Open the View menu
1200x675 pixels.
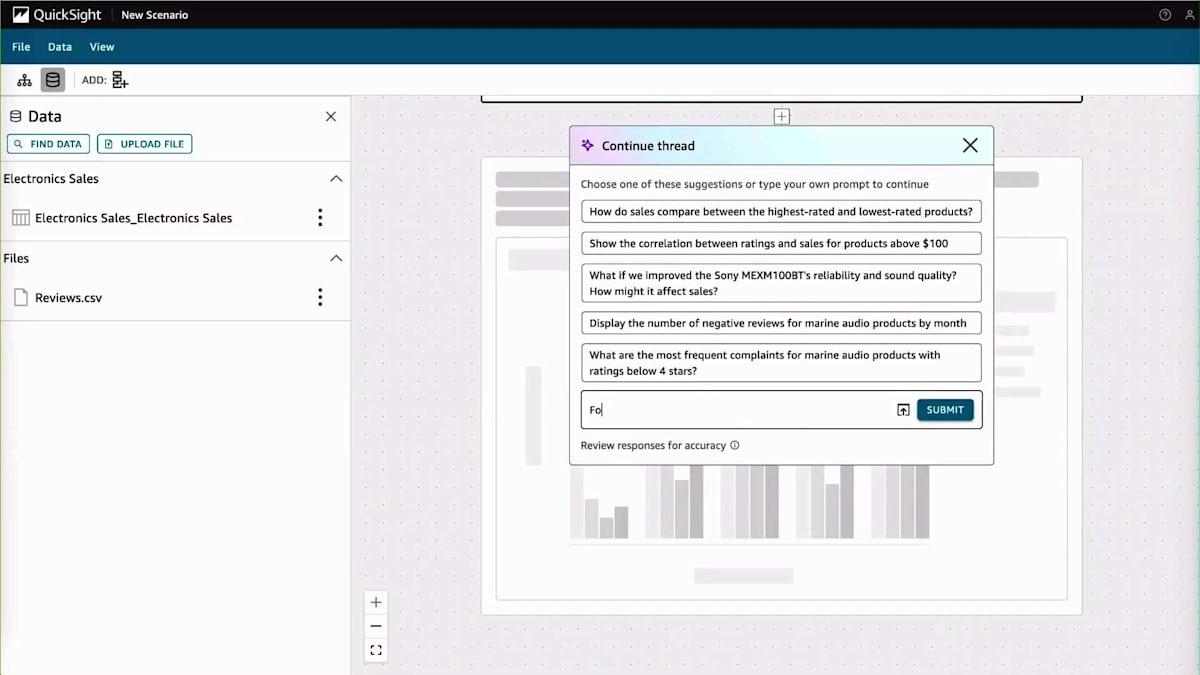(x=102, y=47)
